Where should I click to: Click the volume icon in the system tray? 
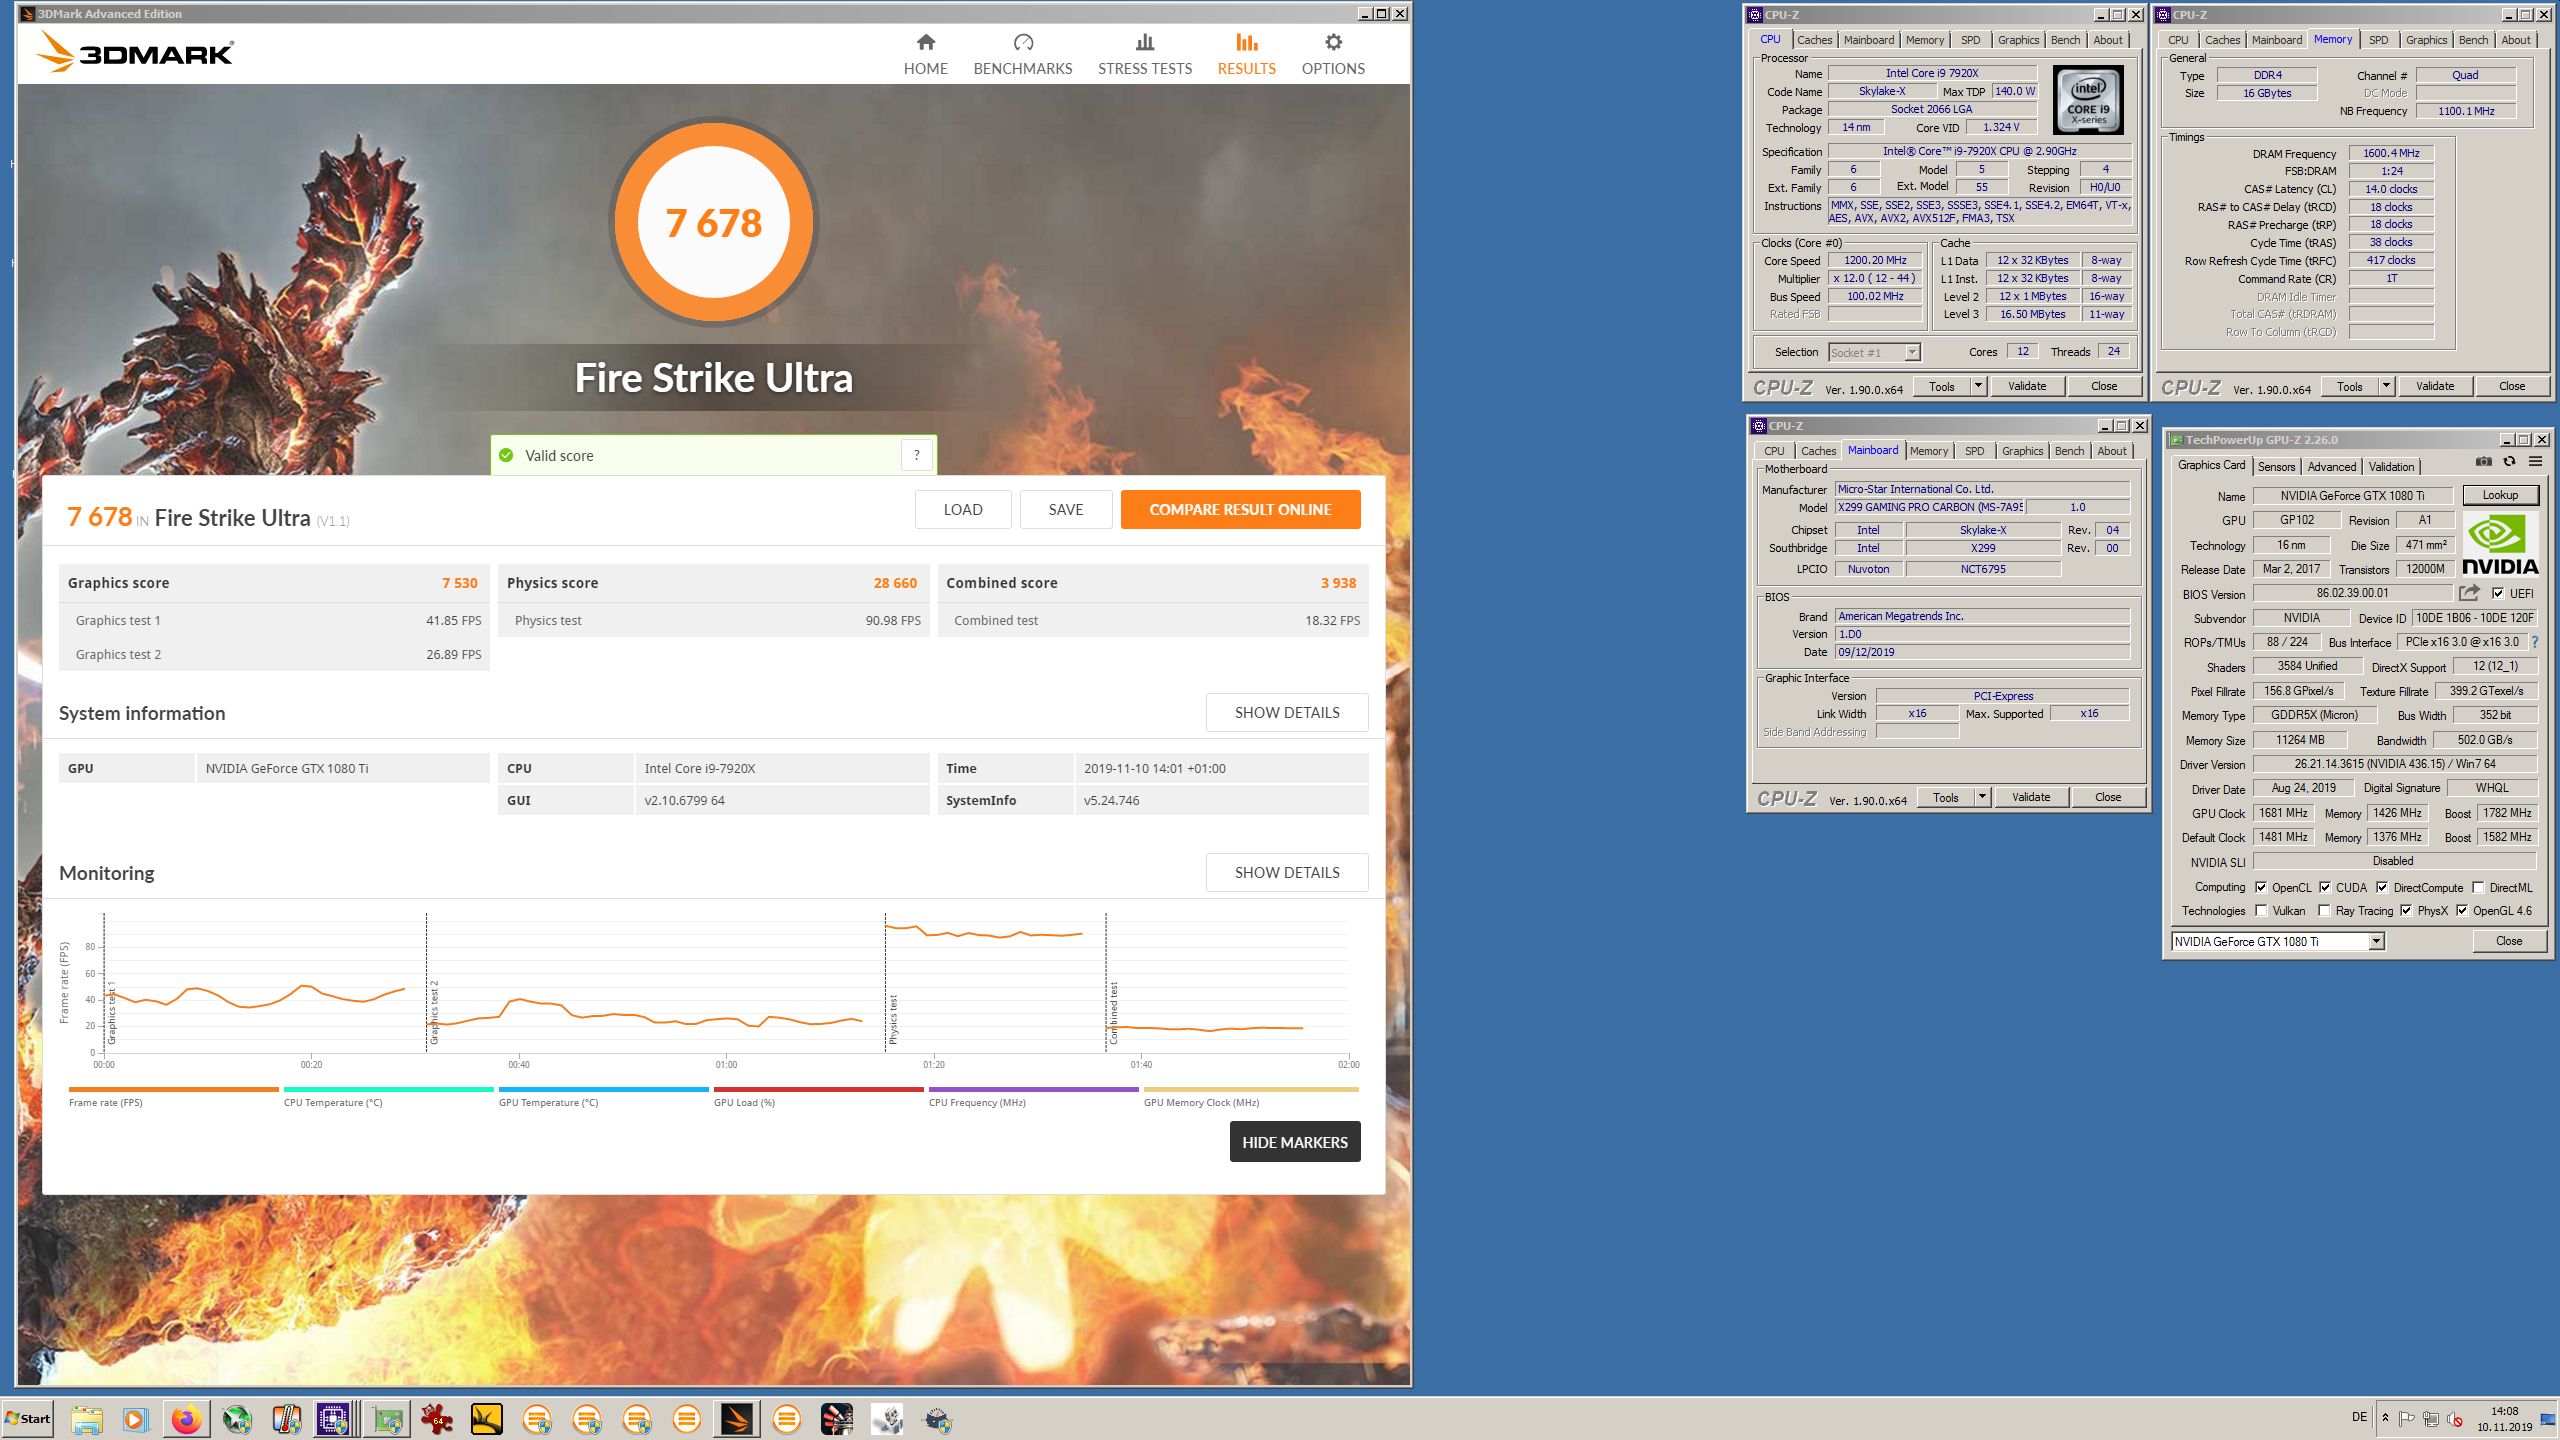[x=2455, y=1419]
